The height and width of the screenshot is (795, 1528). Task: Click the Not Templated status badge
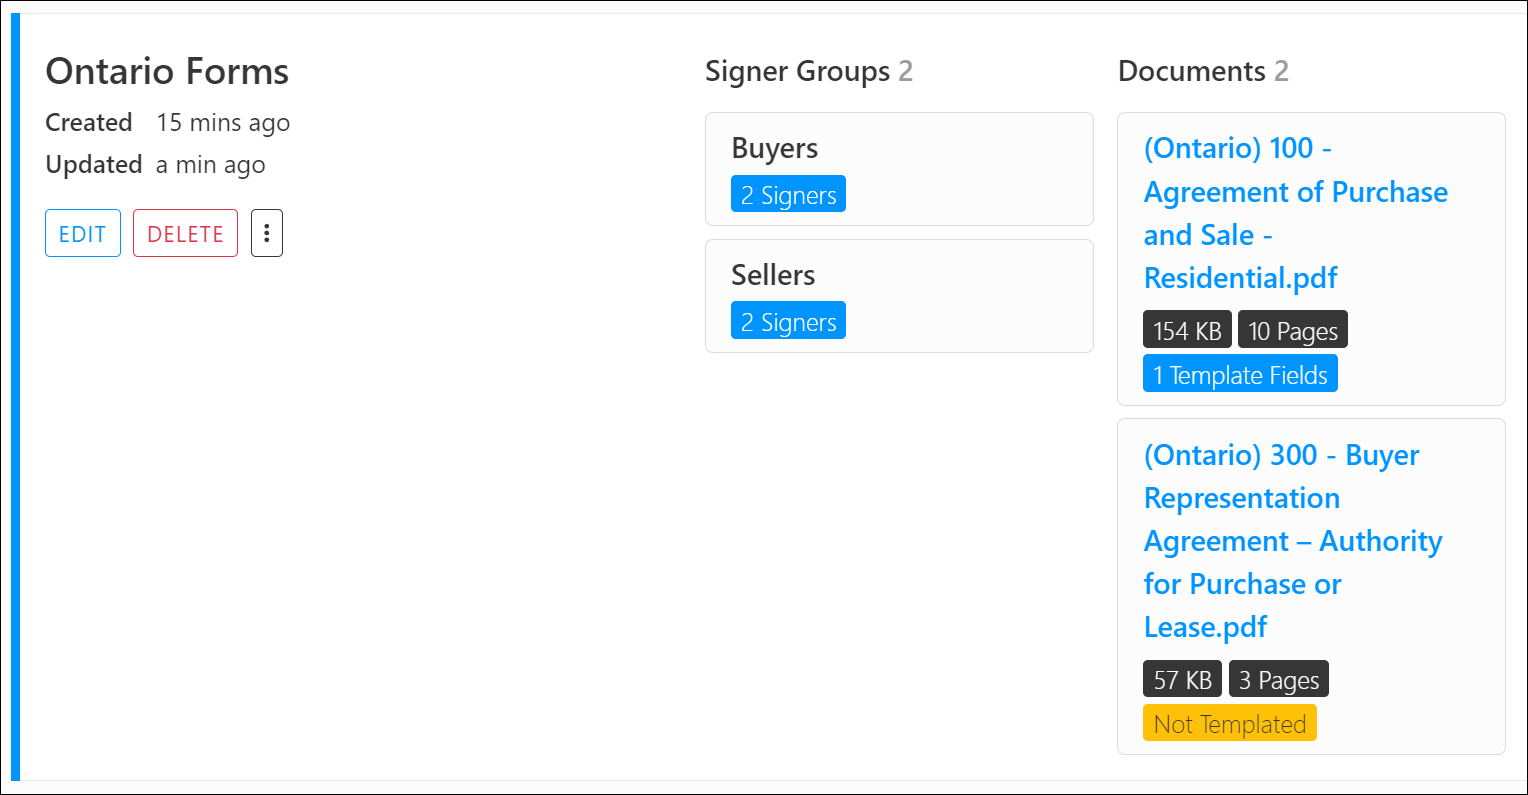1229,722
